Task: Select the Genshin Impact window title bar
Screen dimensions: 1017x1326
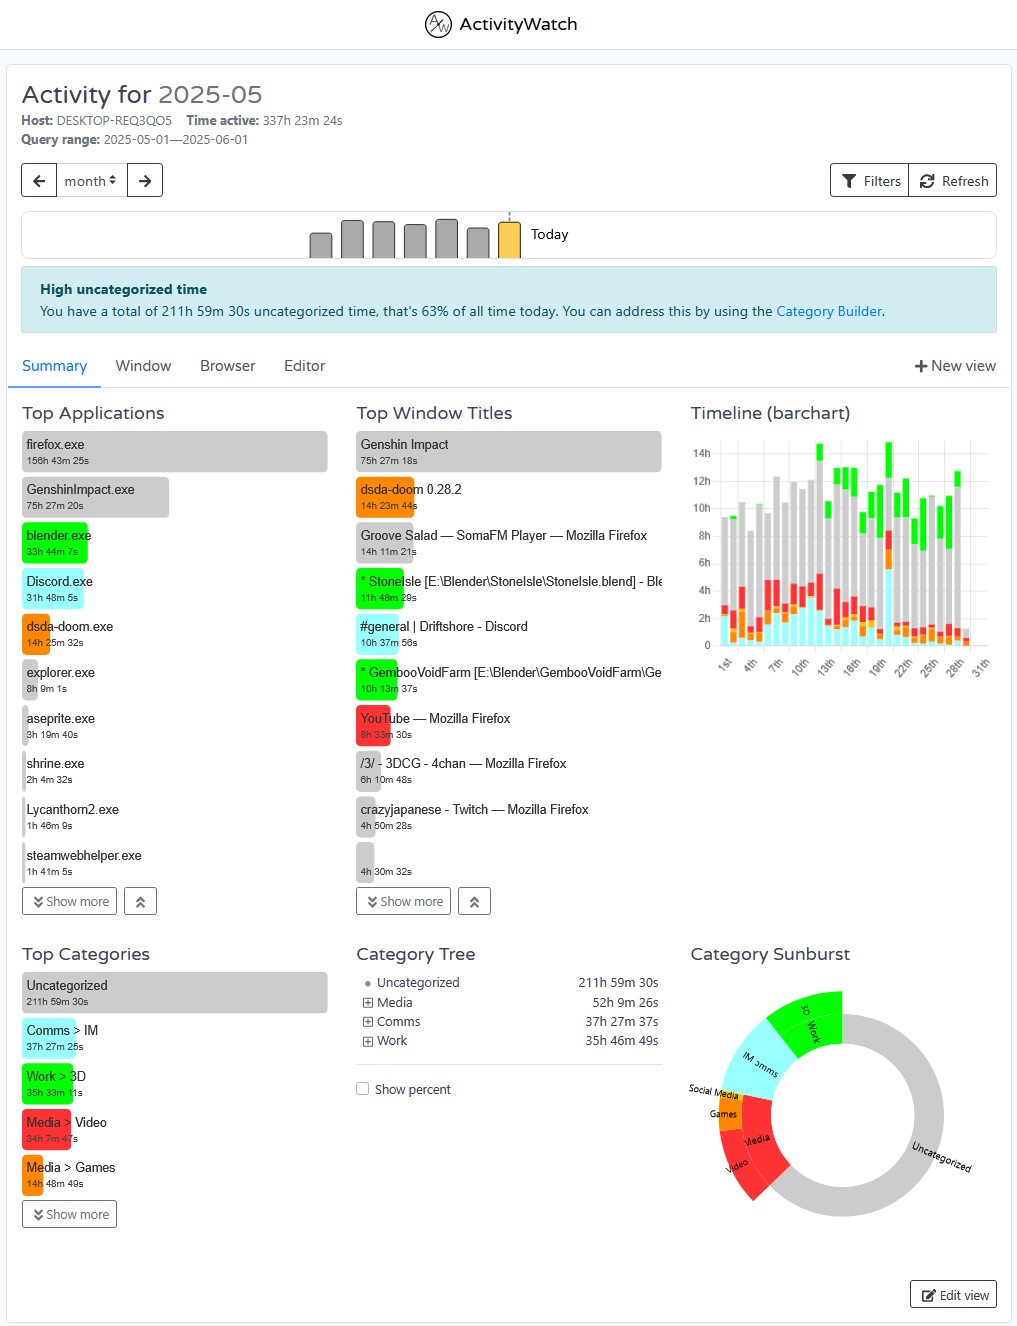Action: pyautogui.click(x=509, y=451)
